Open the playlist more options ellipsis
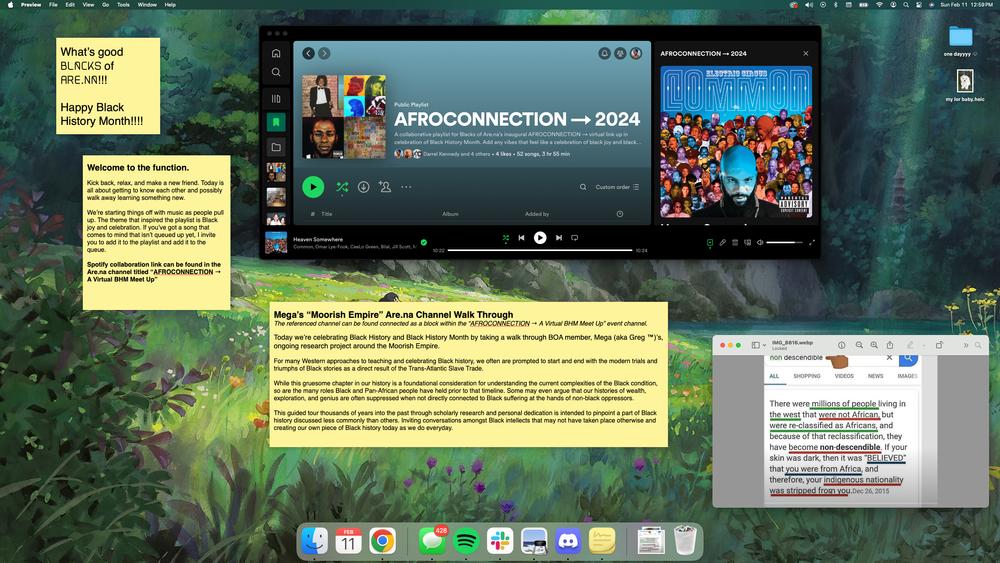The image size is (1000, 563). [406, 187]
